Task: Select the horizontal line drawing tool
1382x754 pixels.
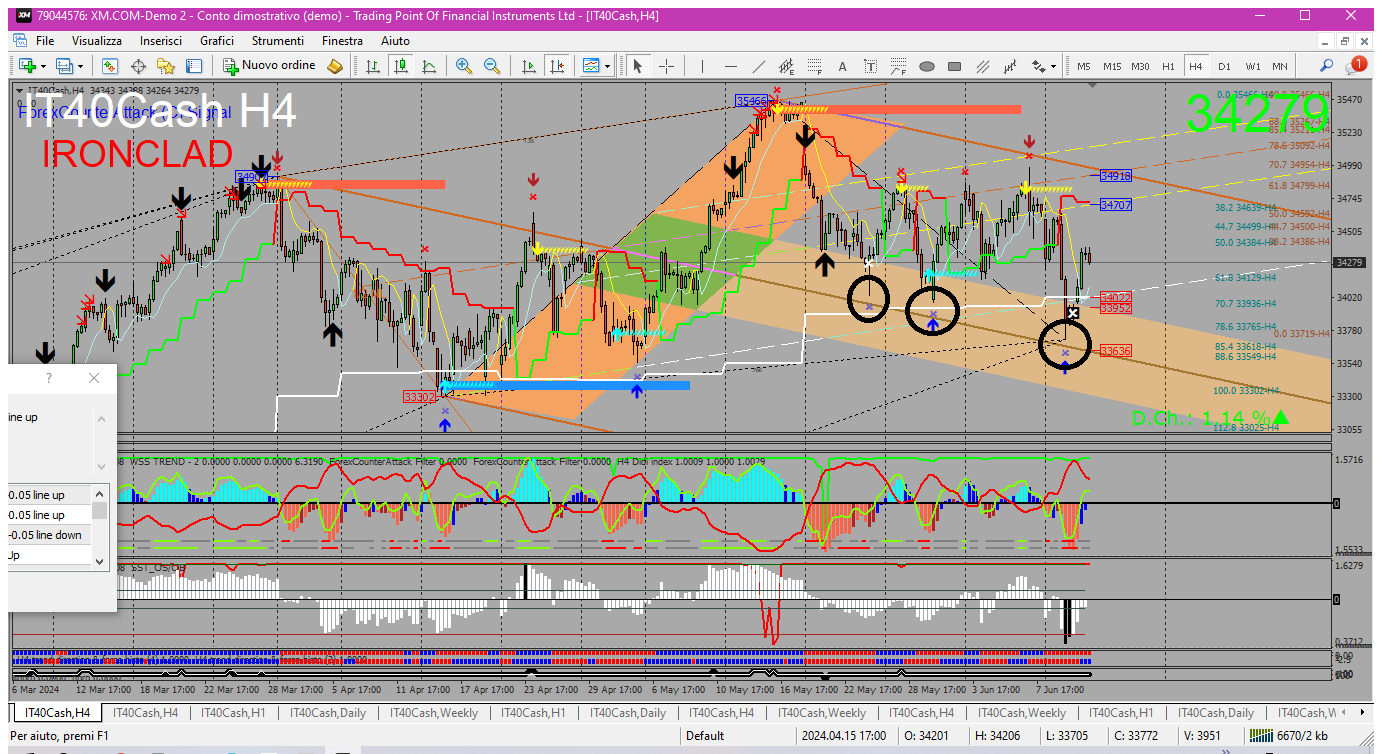Action: click(731, 66)
